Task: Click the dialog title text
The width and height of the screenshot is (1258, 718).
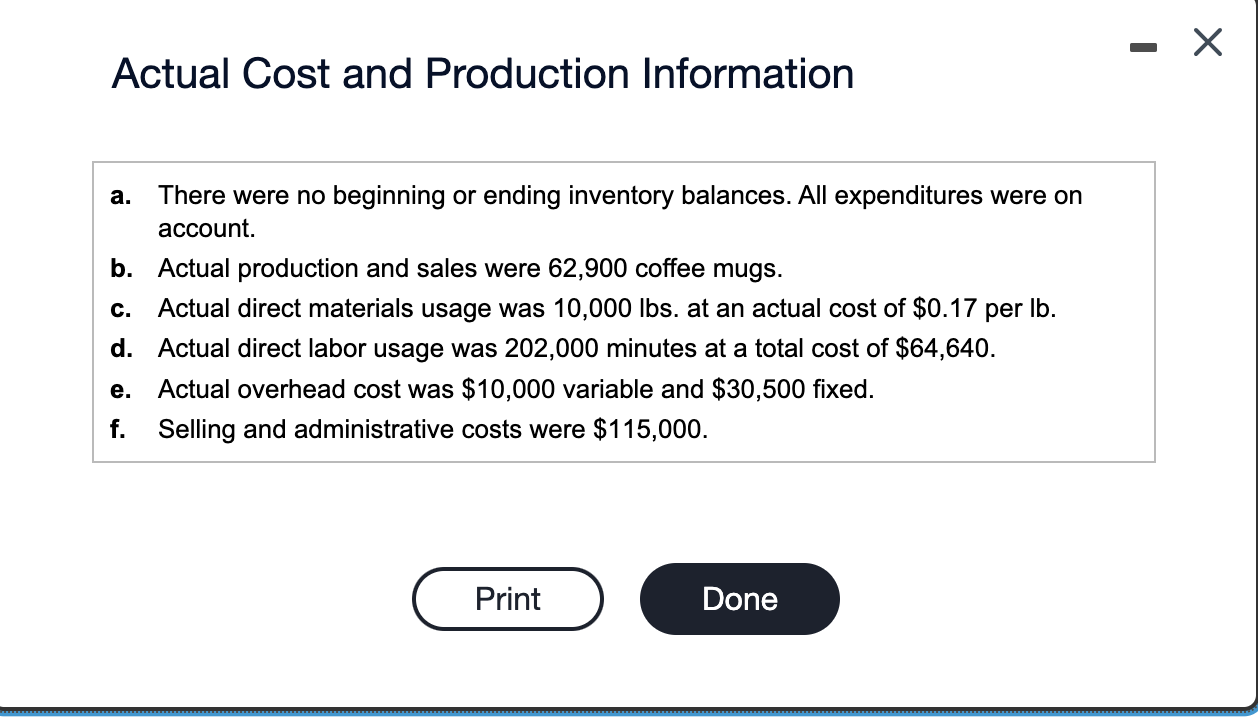Action: 484,73
